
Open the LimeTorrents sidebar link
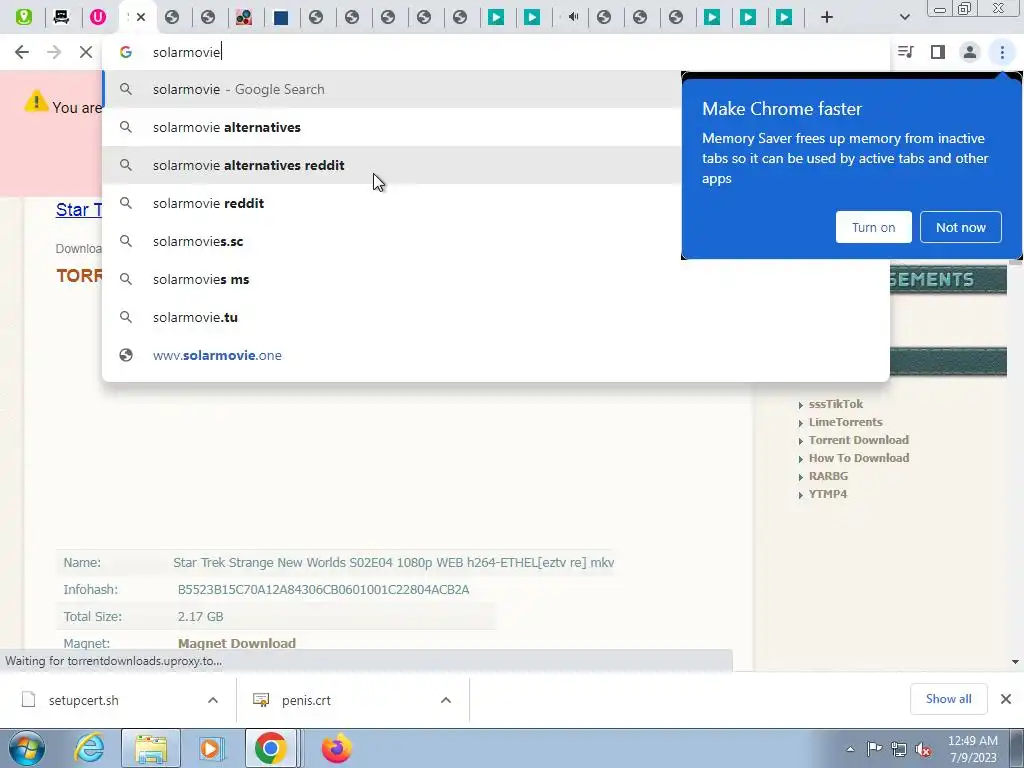(845, 423)
